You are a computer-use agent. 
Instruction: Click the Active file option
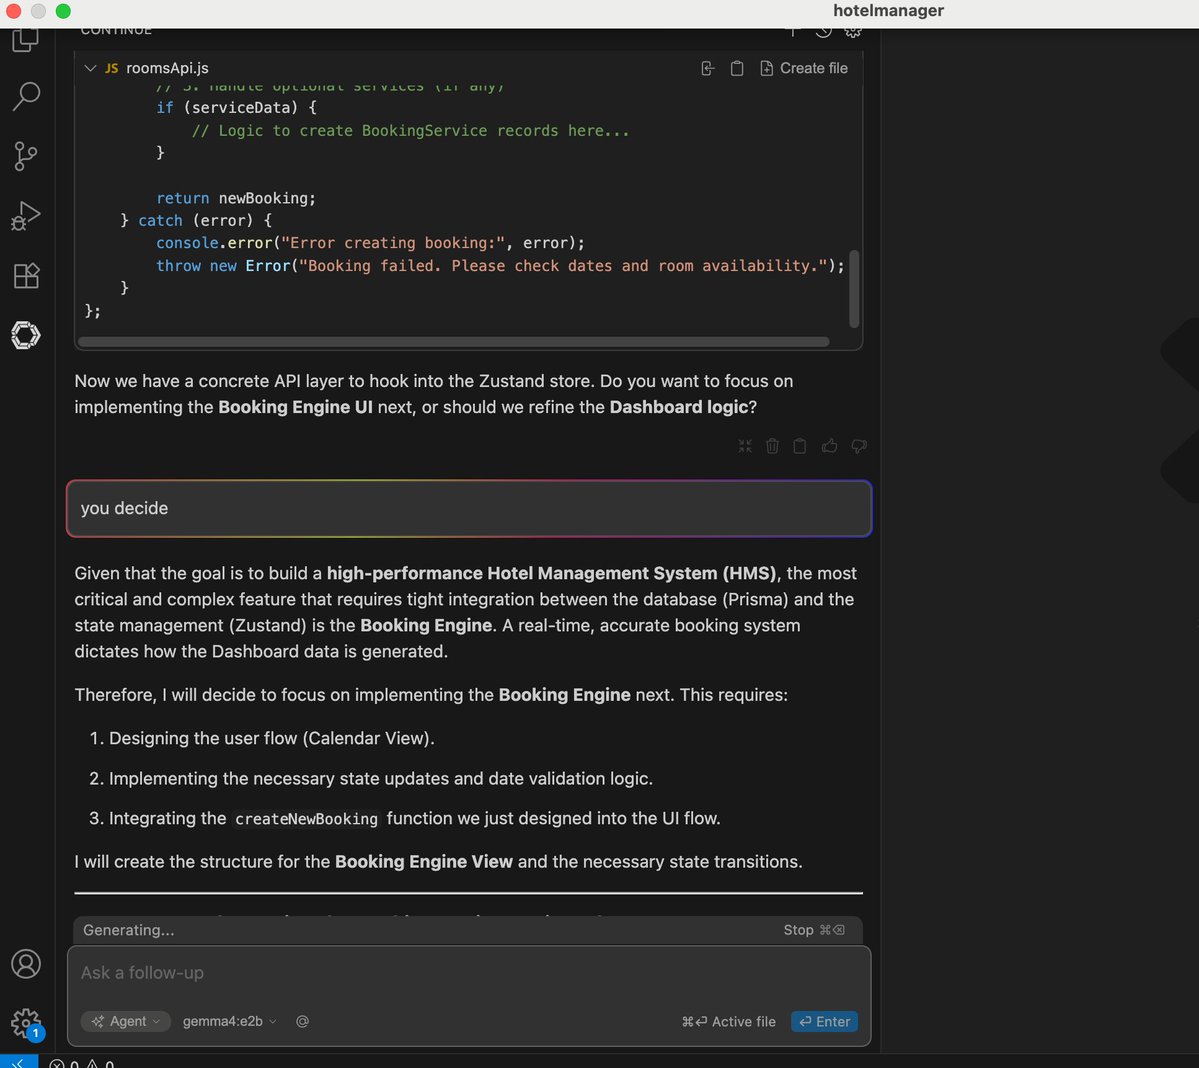pos(728,1021)
